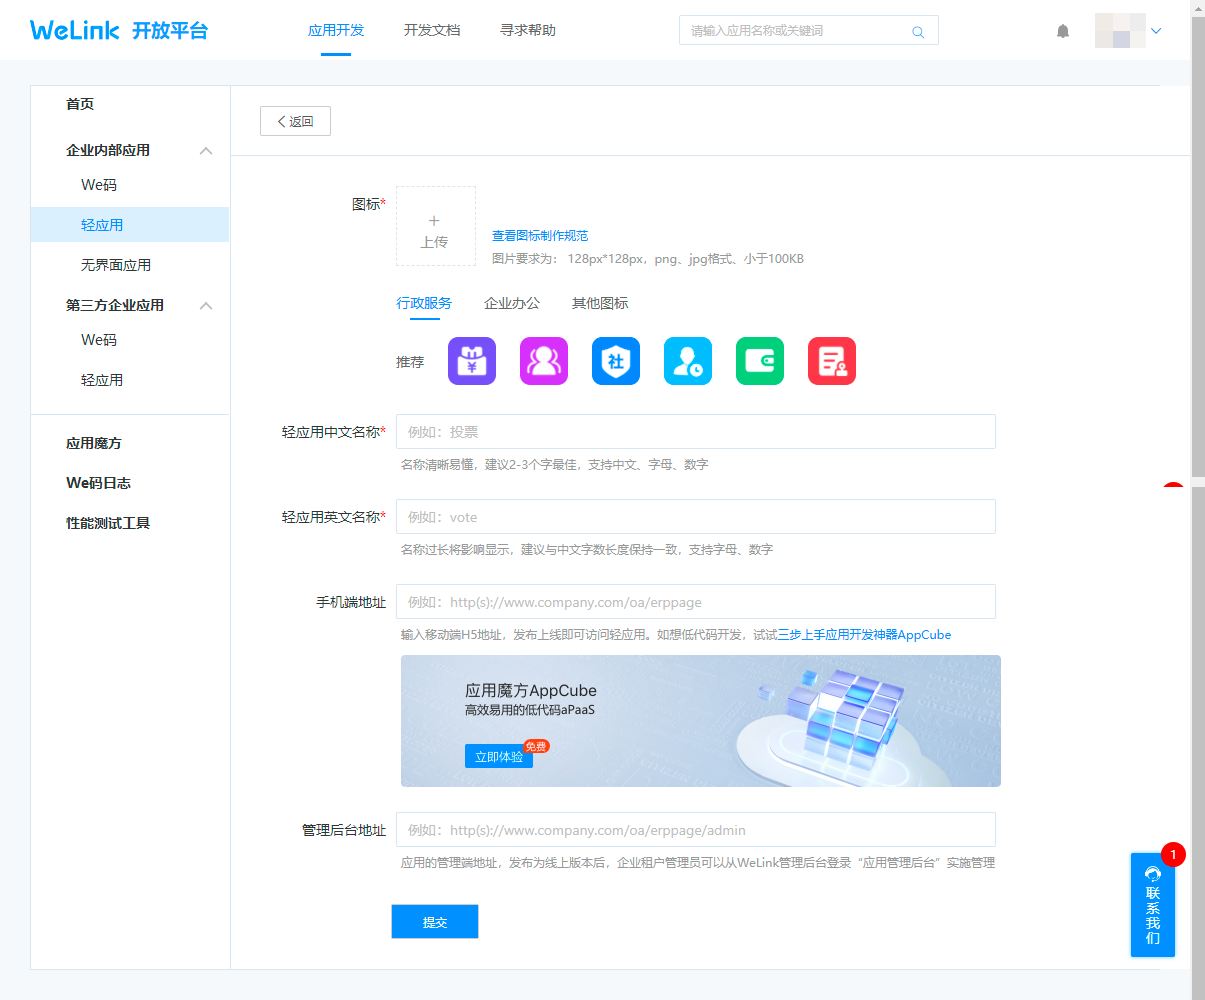The height and width of the screenshot is (1000, 1205).
Task: Click the 应用的管理端地址 hint text
Action: (x=698, y=863)
